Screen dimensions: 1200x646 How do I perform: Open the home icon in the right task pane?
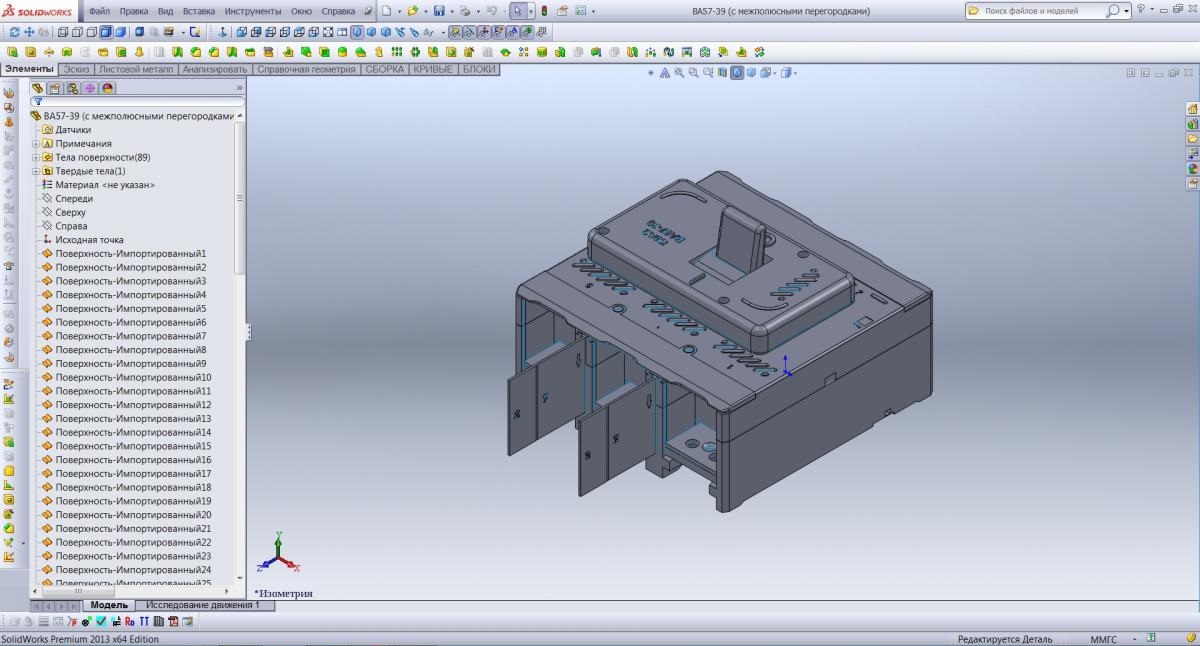coord(1192,108)
